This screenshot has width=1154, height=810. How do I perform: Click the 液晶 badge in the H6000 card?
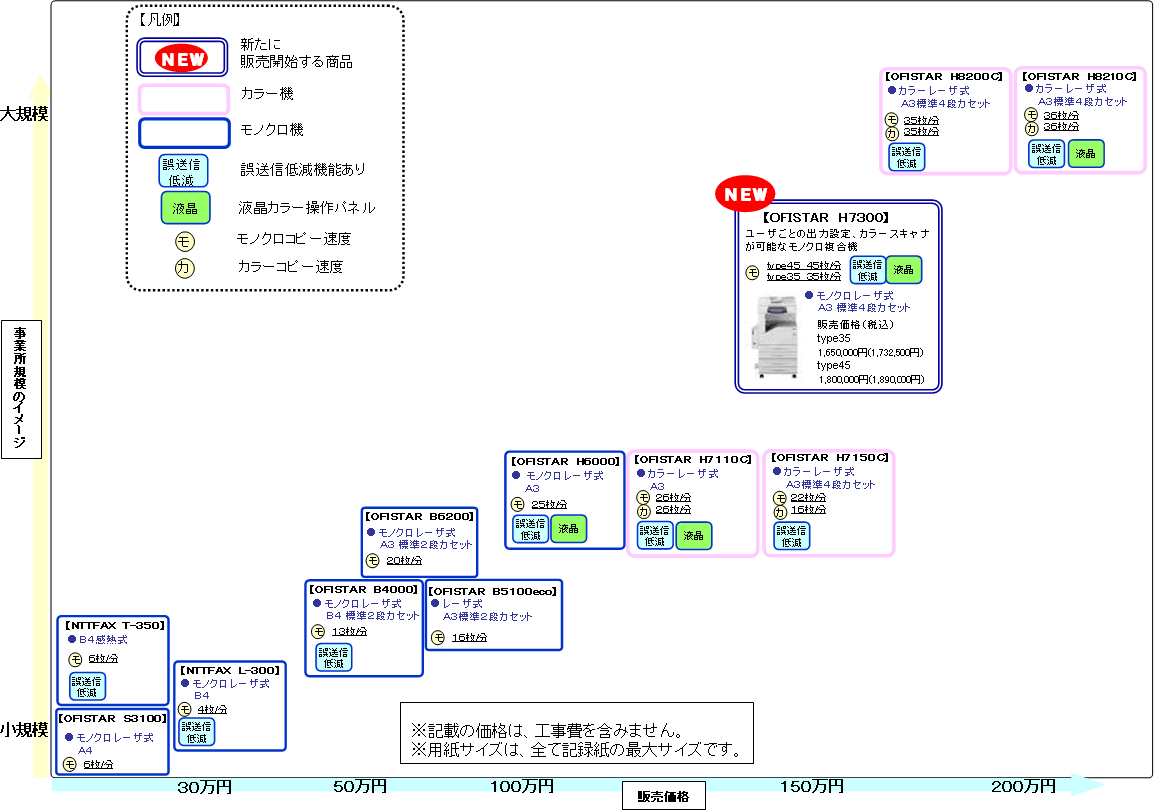(568, 529)
